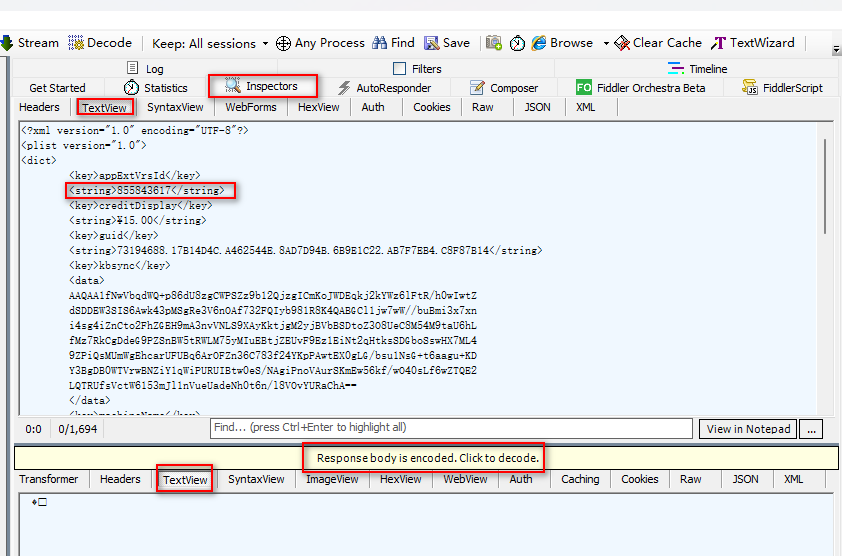The height and width of the screenshot is (556, 842).
Task: Switch to the Composer tab
Action: point(504,88)
